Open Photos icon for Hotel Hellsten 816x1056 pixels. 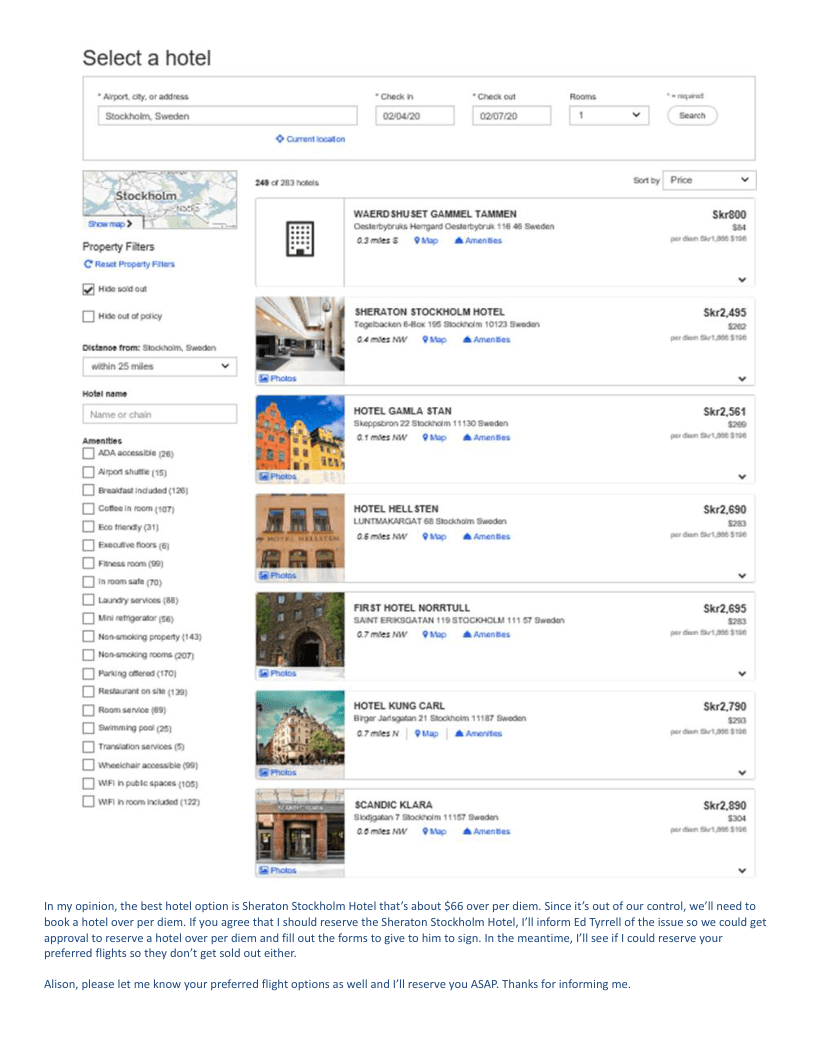[264, 575]
